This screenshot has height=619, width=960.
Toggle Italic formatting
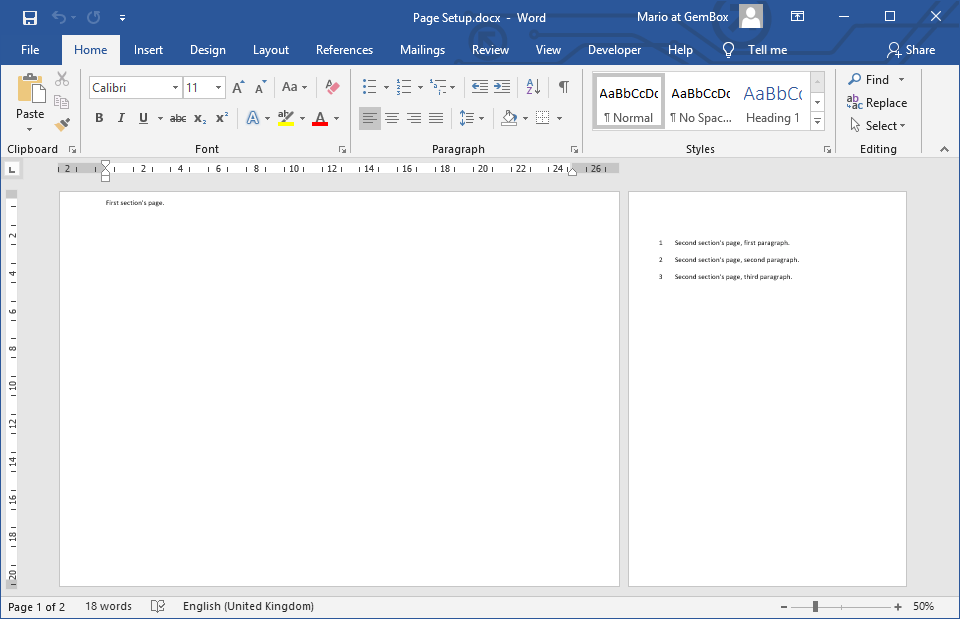121,118
